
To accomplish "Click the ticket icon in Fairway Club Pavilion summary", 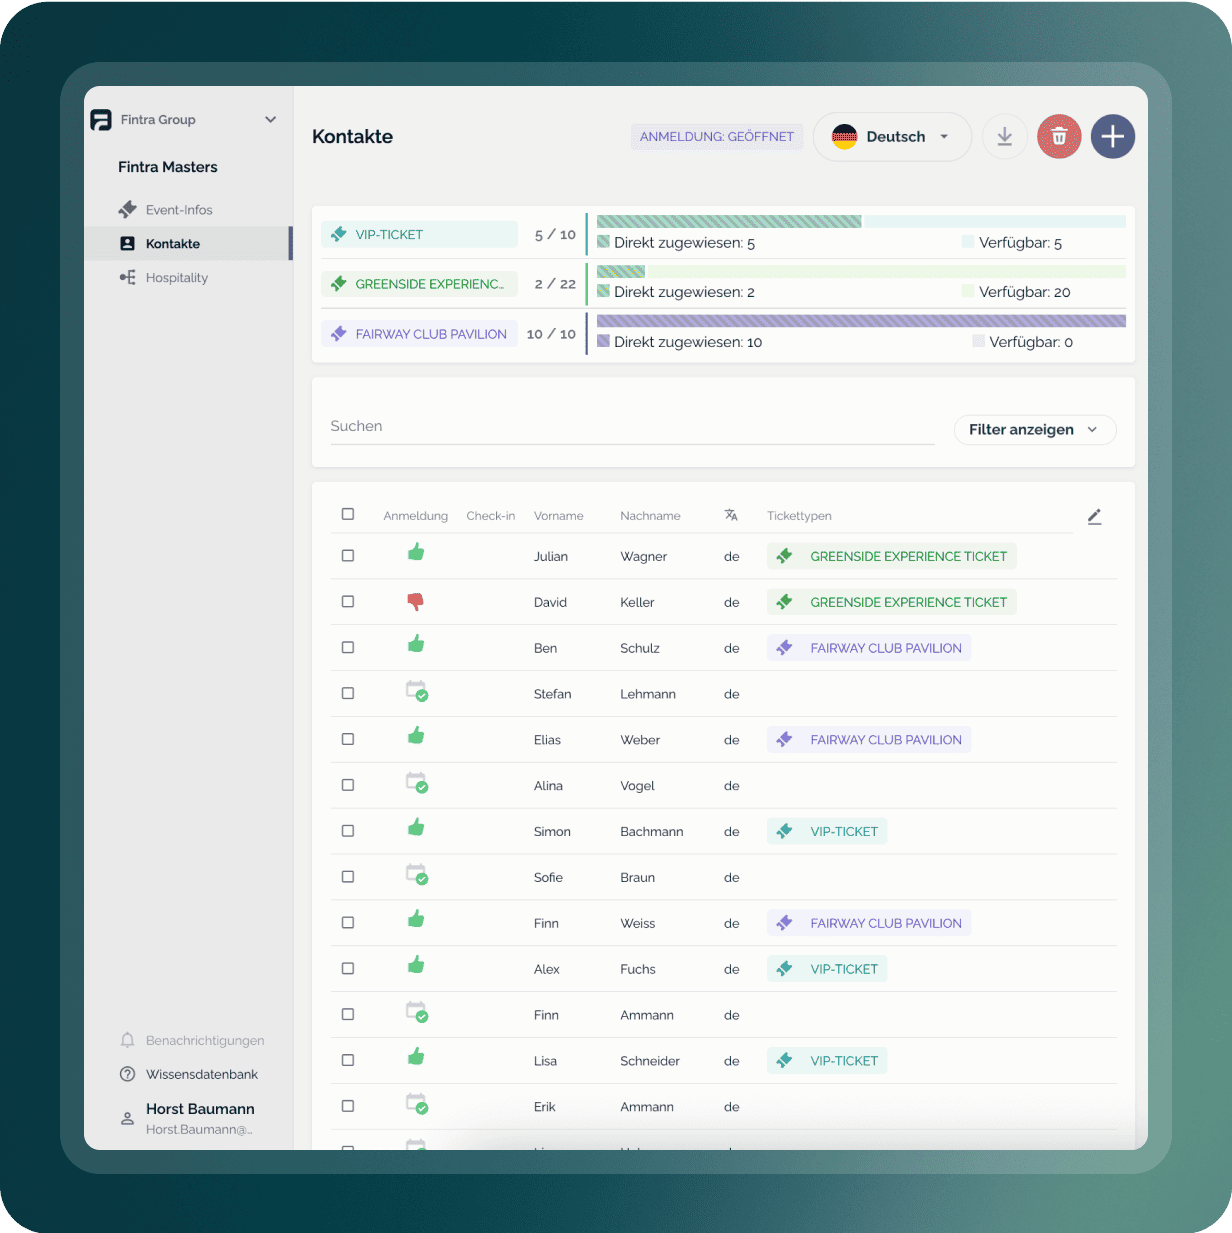I will tap(339, 334).
